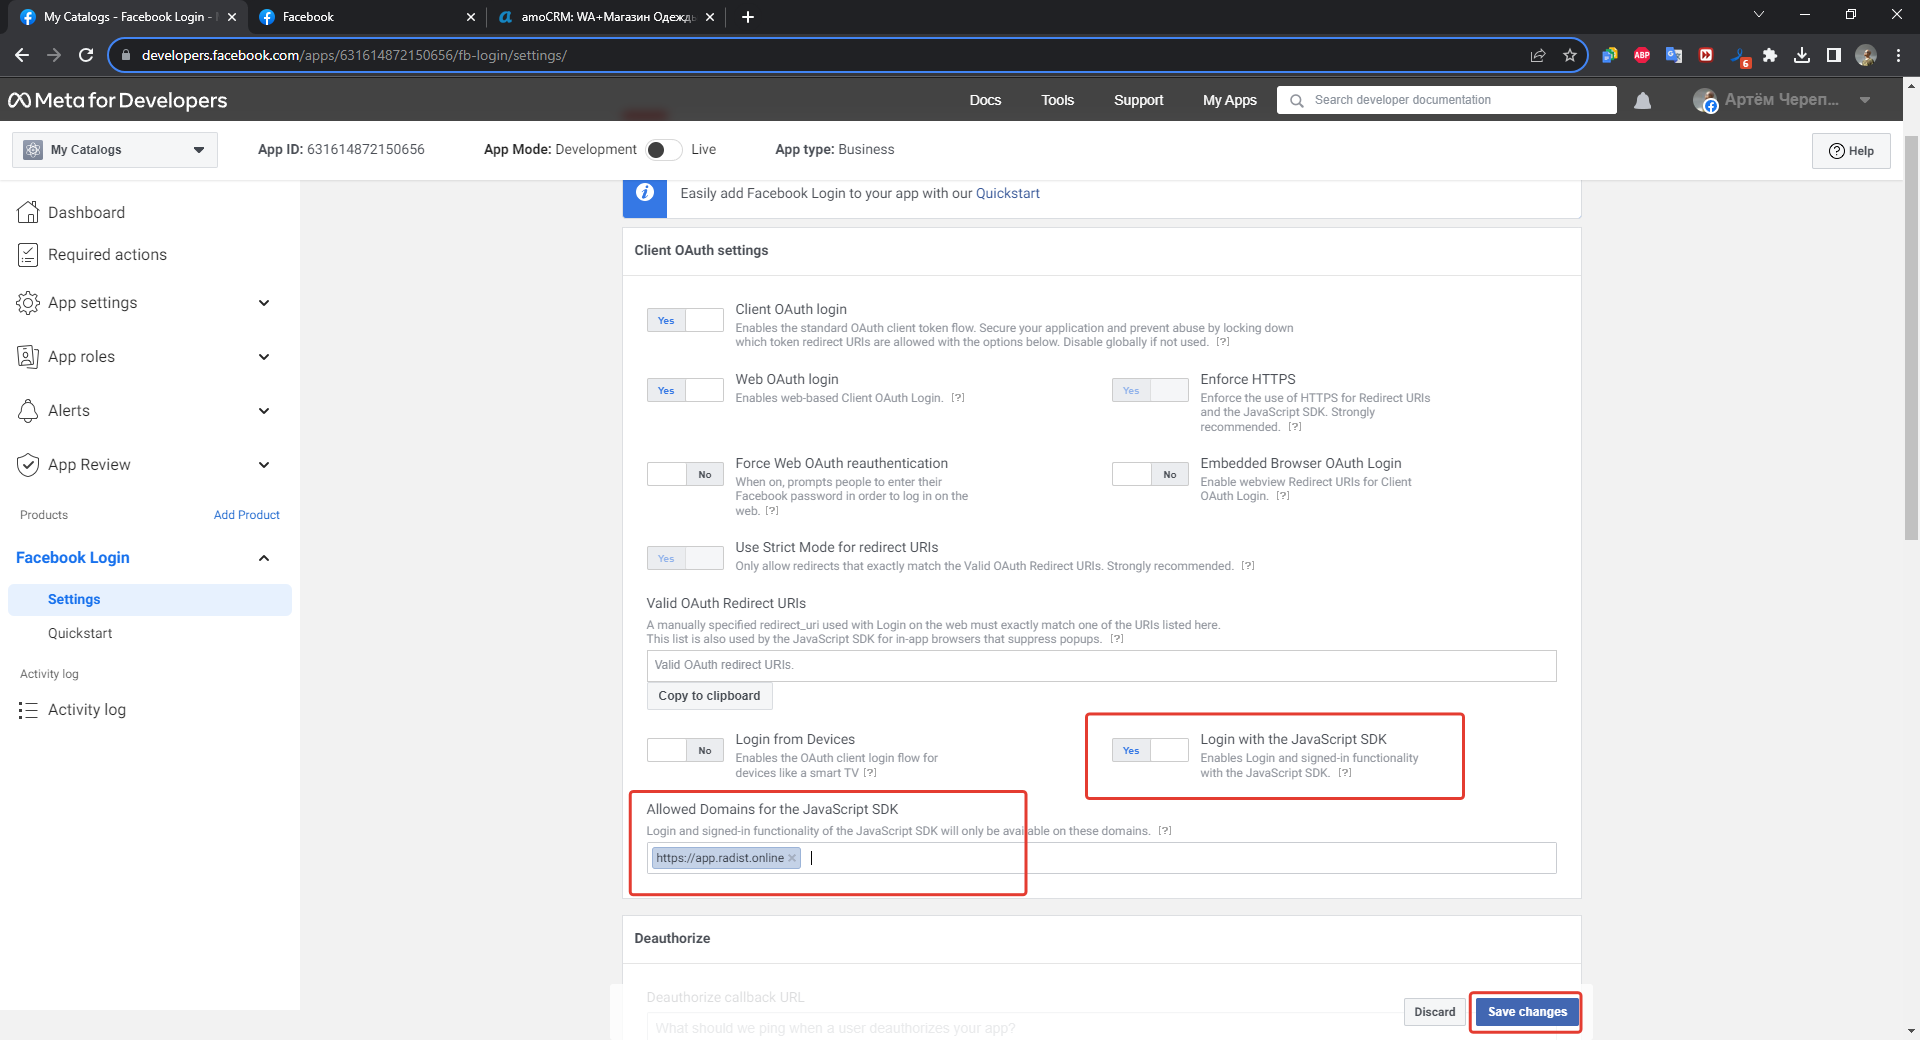The height and width of the screenshot is (1040, 1920).
Task: Open the Docs menu item
Action: 984,100
